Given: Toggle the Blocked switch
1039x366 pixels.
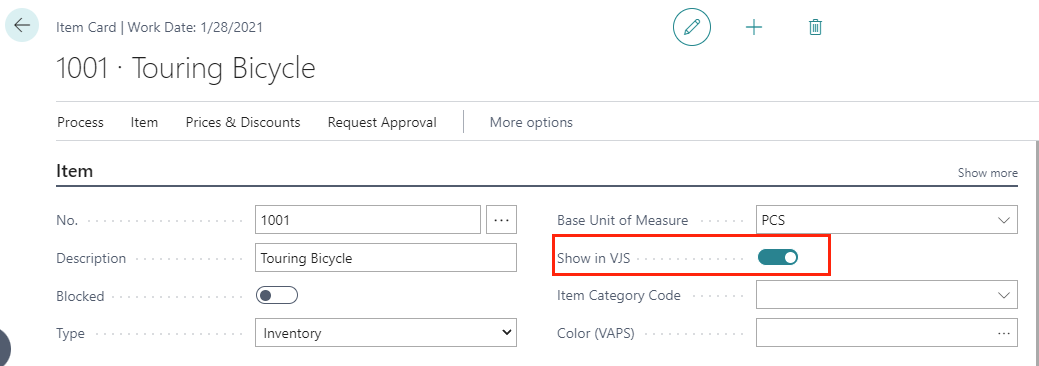Looking at the screenshot, I should (277, 295).
